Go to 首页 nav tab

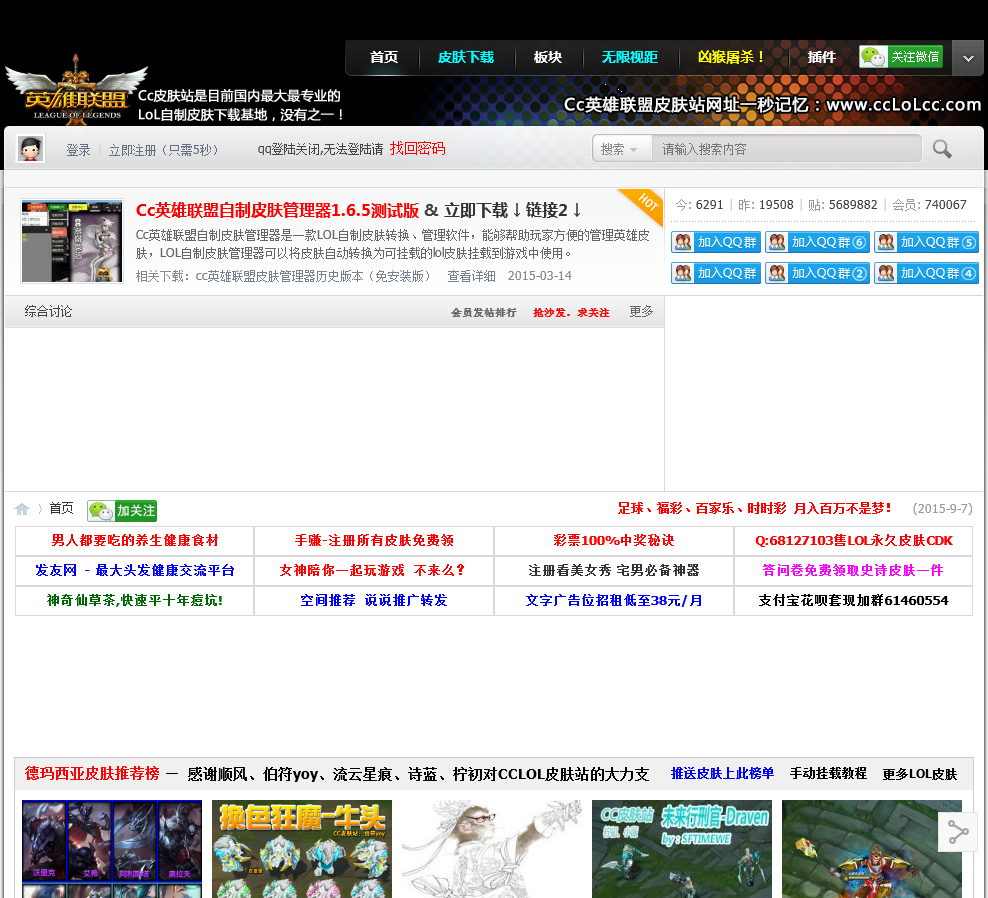click(x=384, y=57)
